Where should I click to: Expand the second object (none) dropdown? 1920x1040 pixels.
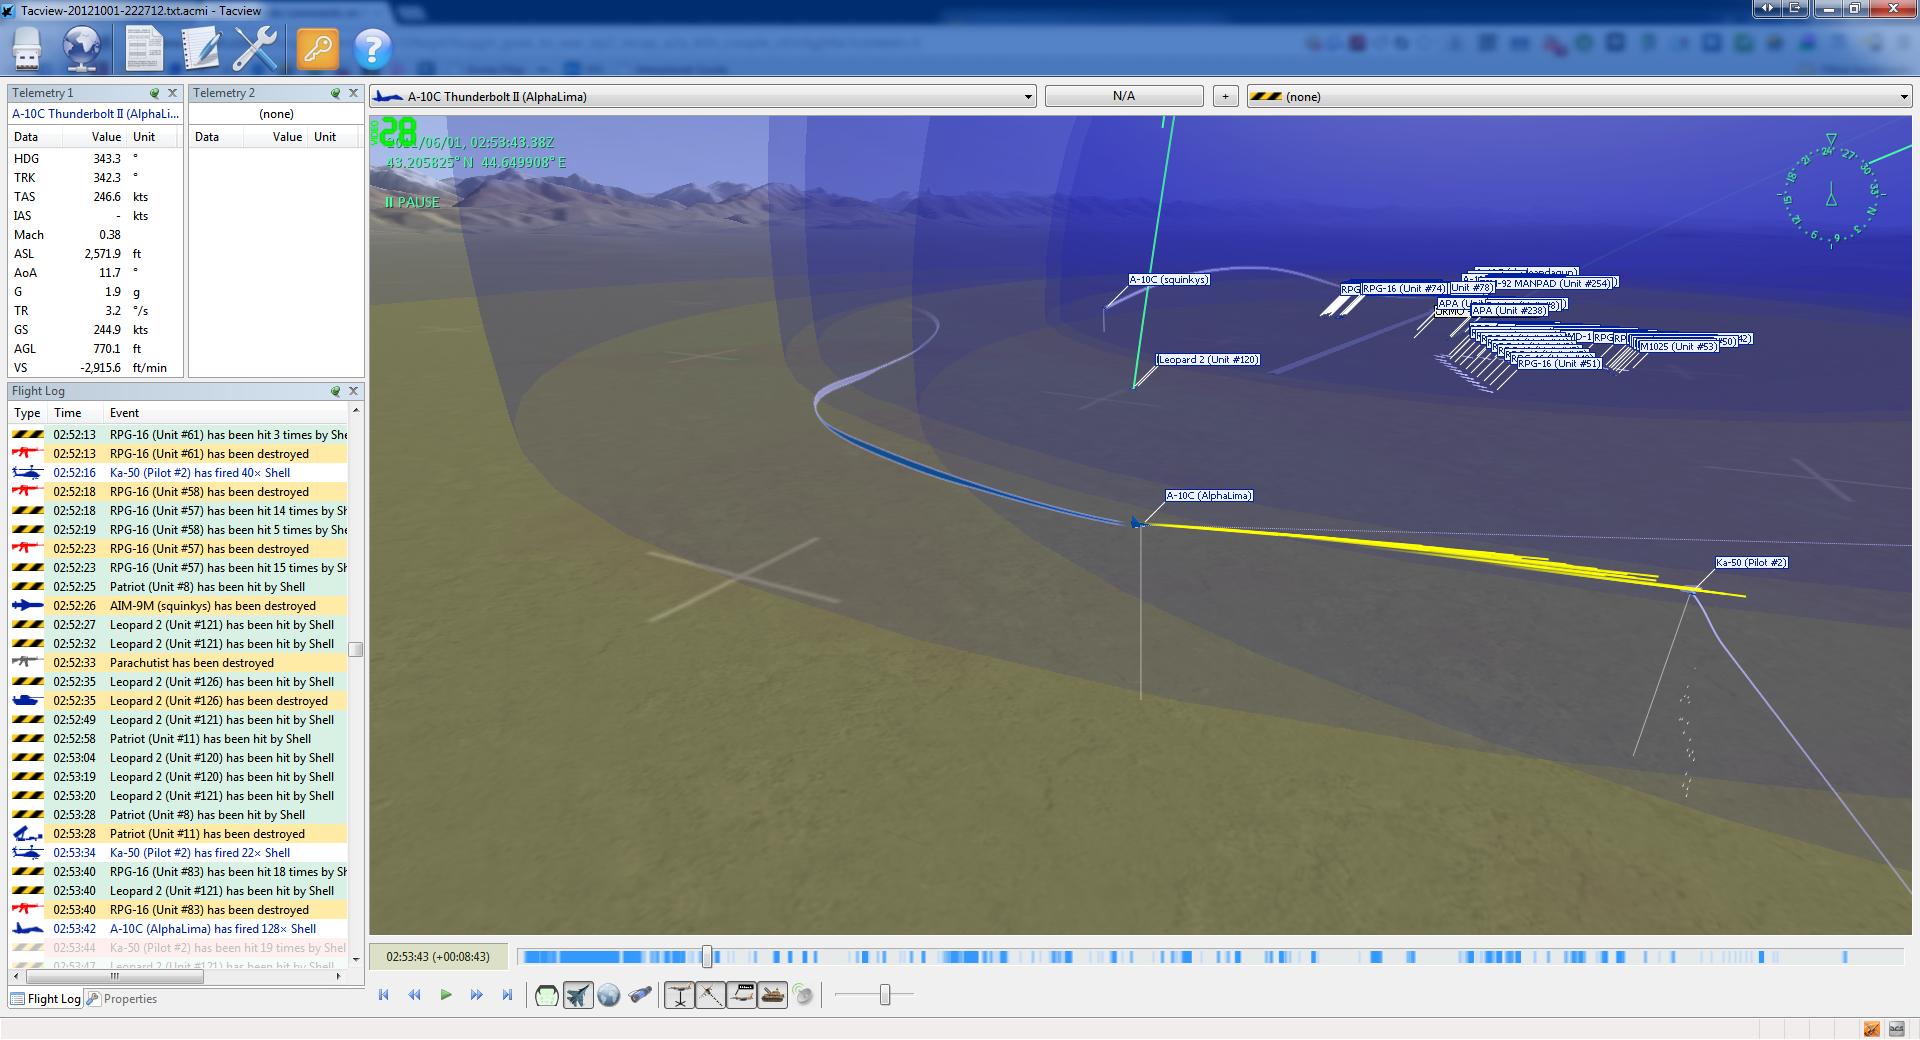tap(1902, 97)
